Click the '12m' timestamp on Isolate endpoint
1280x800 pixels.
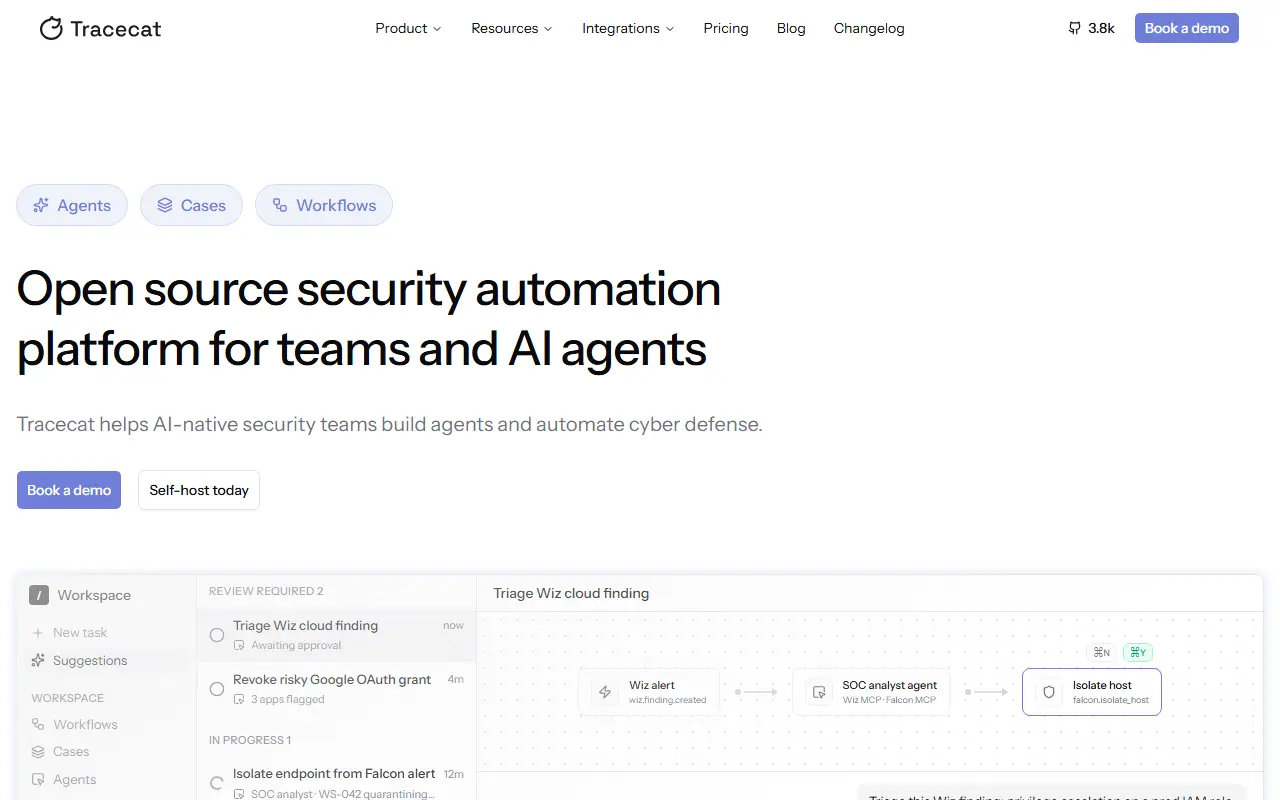[x=454, y=774]
